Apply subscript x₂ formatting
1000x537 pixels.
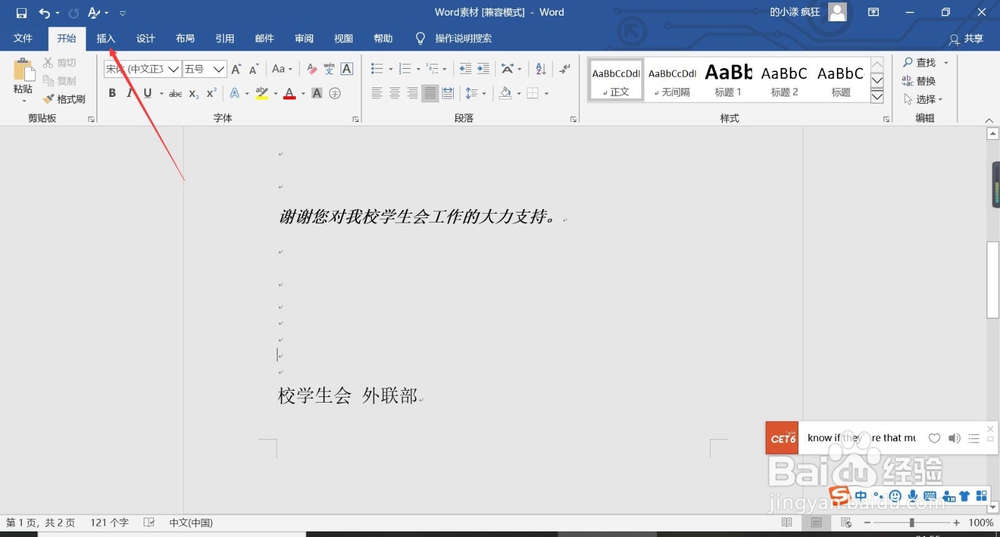pos(194,94)
